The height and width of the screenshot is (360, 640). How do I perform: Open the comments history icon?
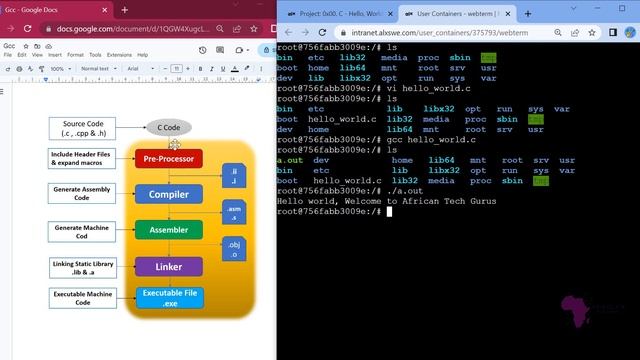pos(220,50)
